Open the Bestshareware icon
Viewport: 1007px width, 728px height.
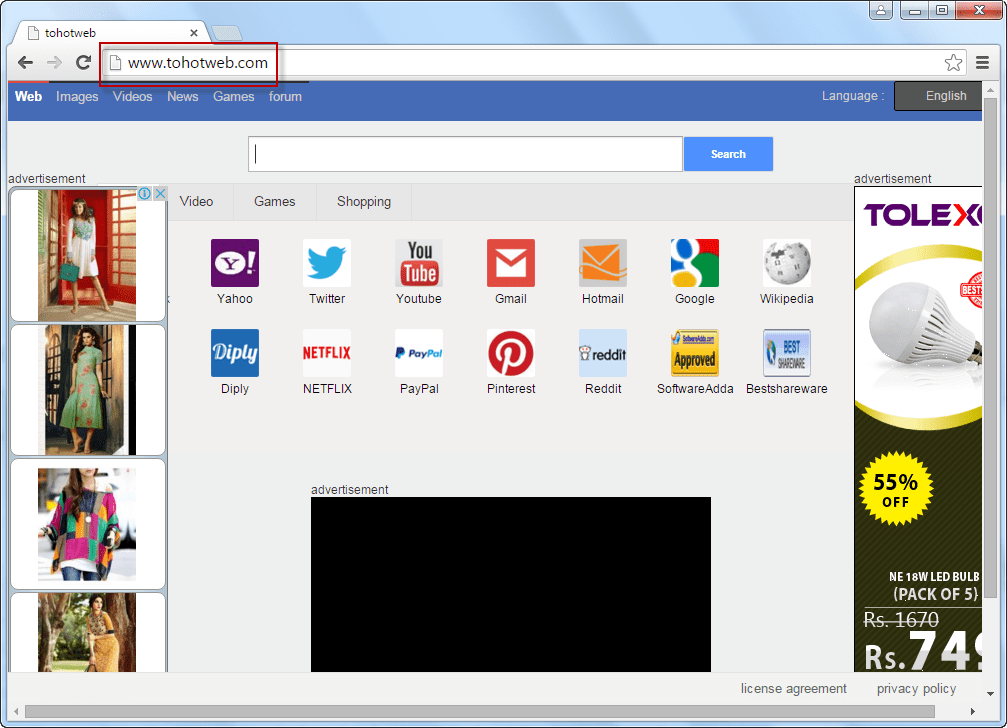(787, 353)
